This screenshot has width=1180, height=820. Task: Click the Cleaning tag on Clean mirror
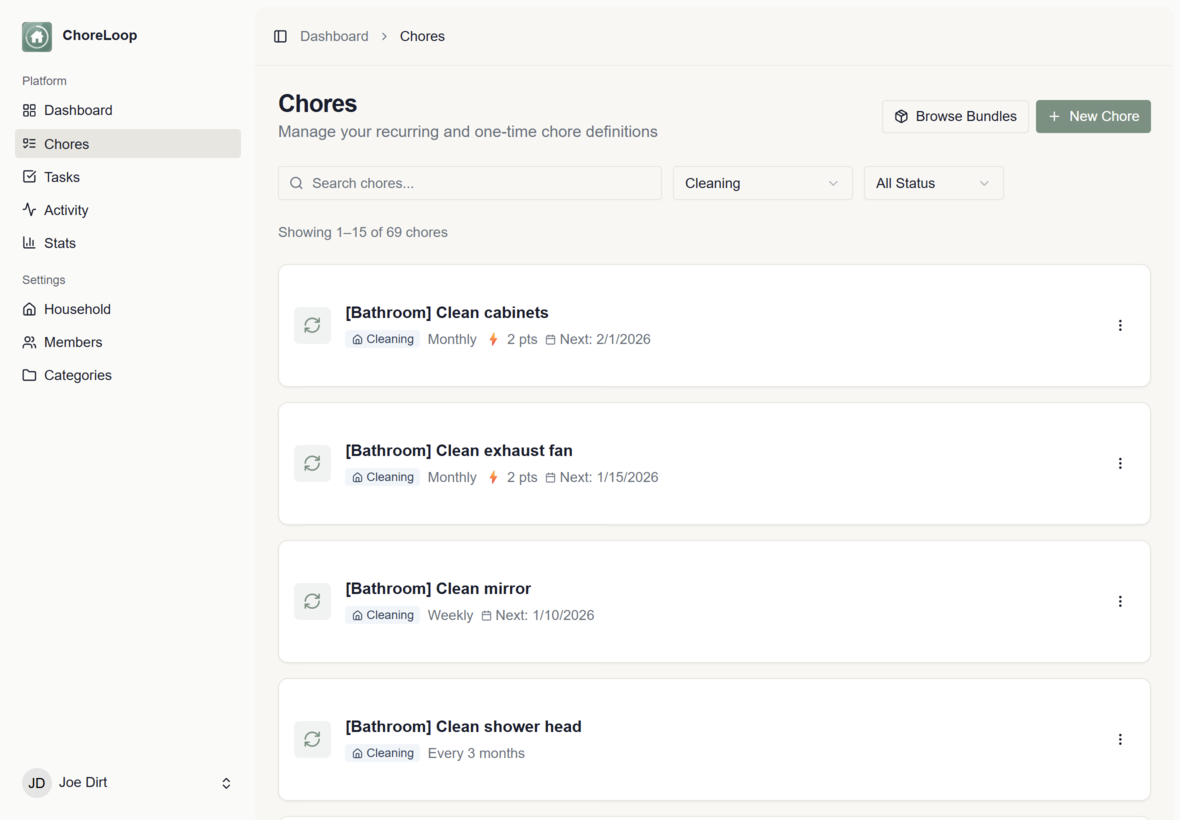[382, 615]
